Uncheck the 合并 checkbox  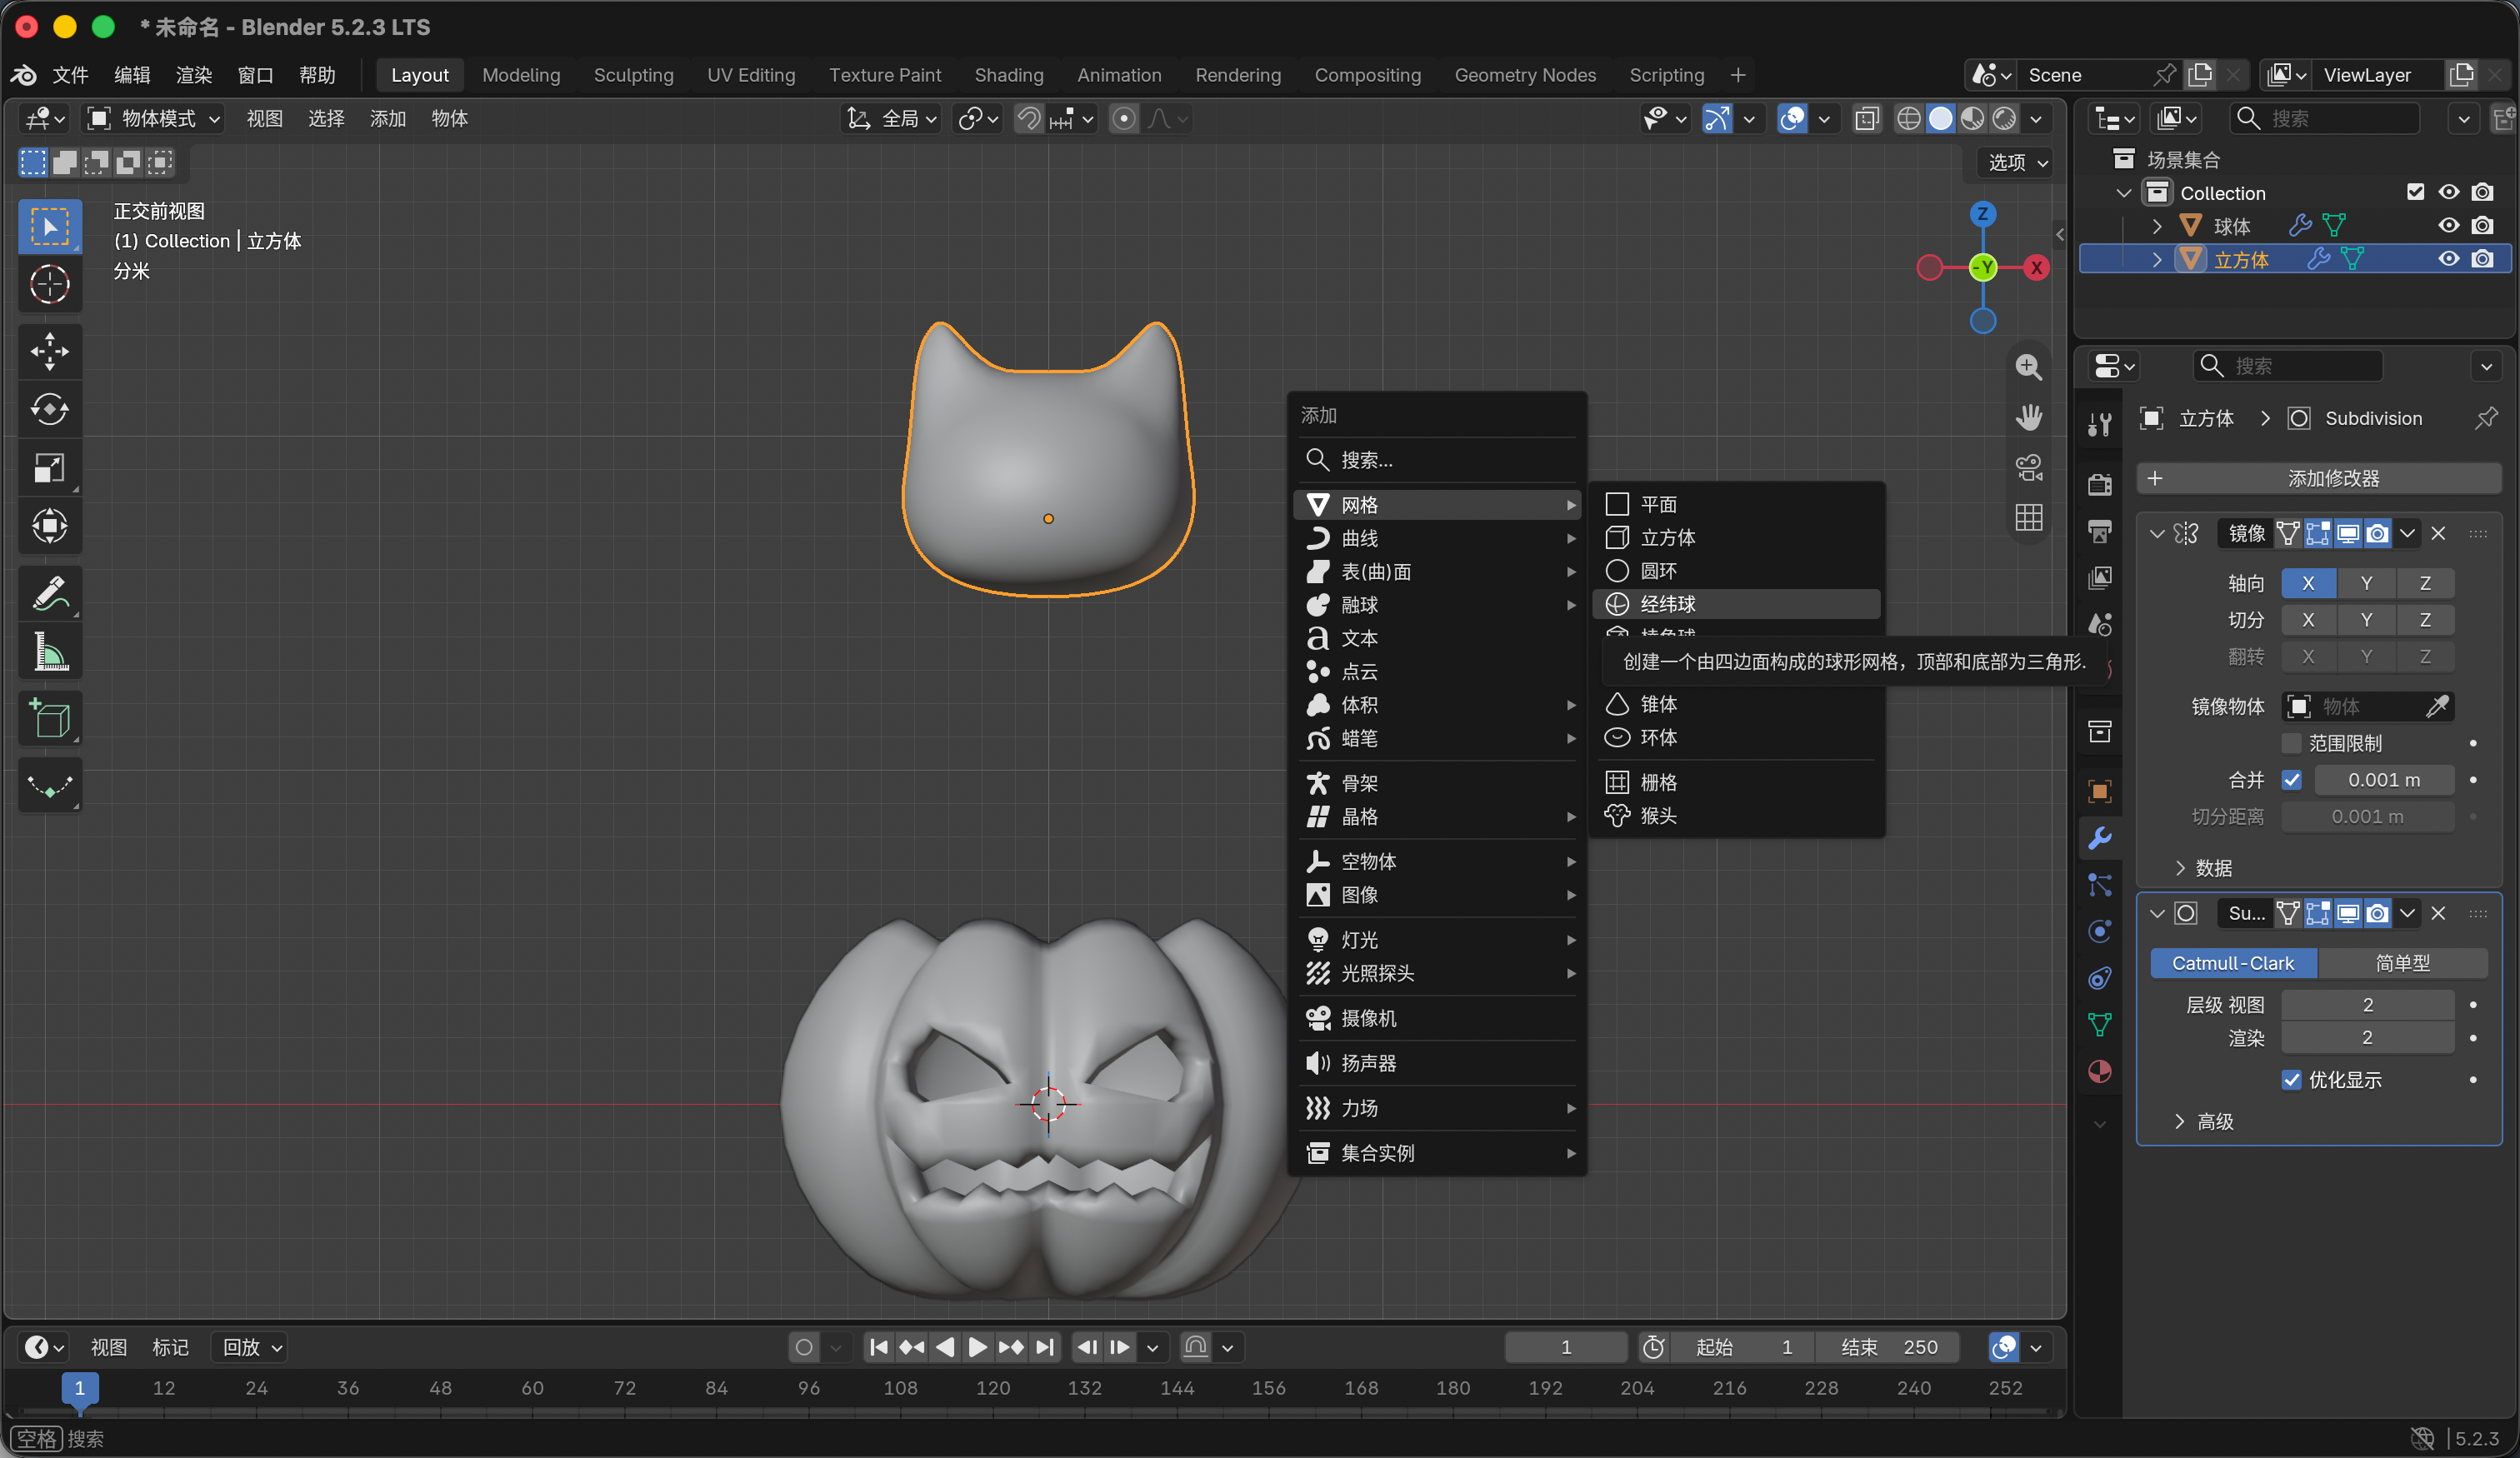pyautogui.click(x=2291, y=780)
